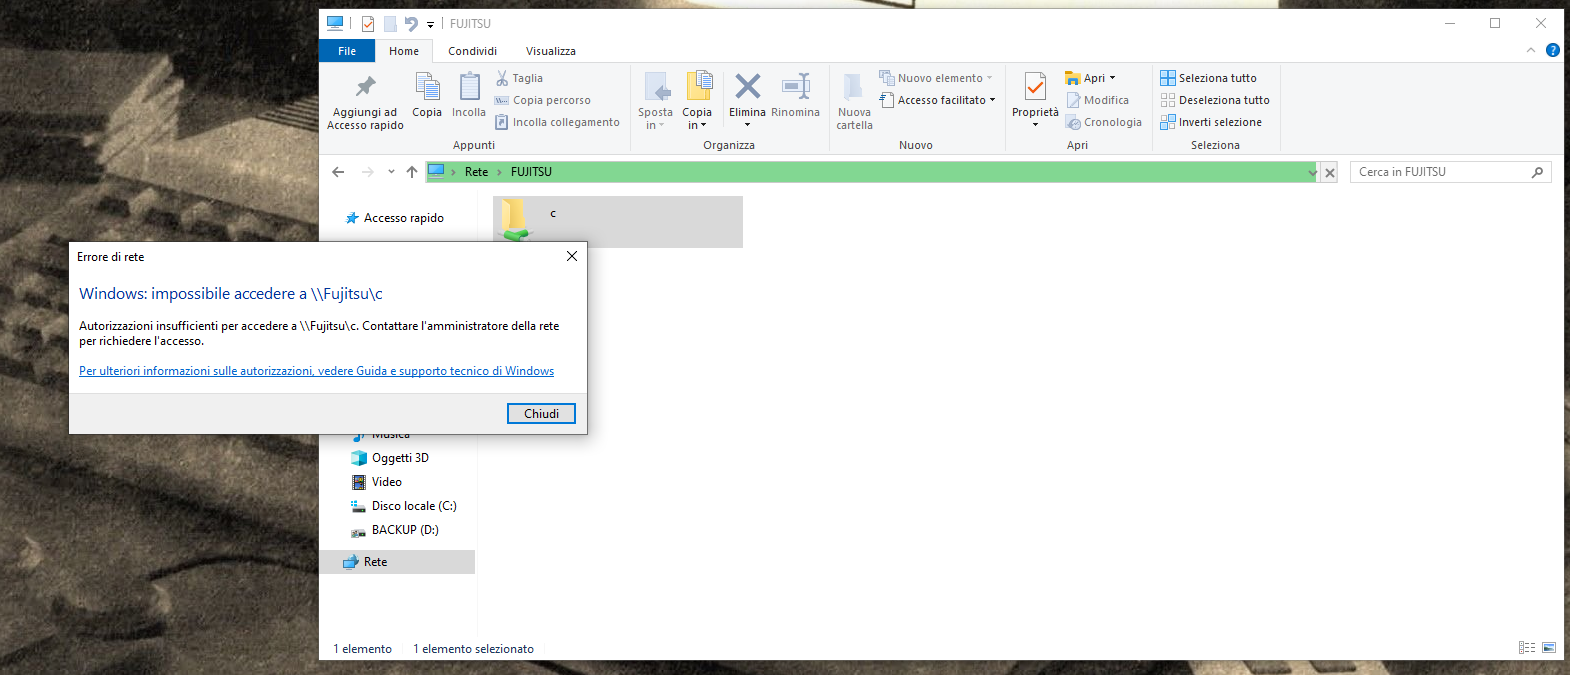Click the Incolla paste icon
This screenshot has width=1570, height=675.
[x=469, y=87]
